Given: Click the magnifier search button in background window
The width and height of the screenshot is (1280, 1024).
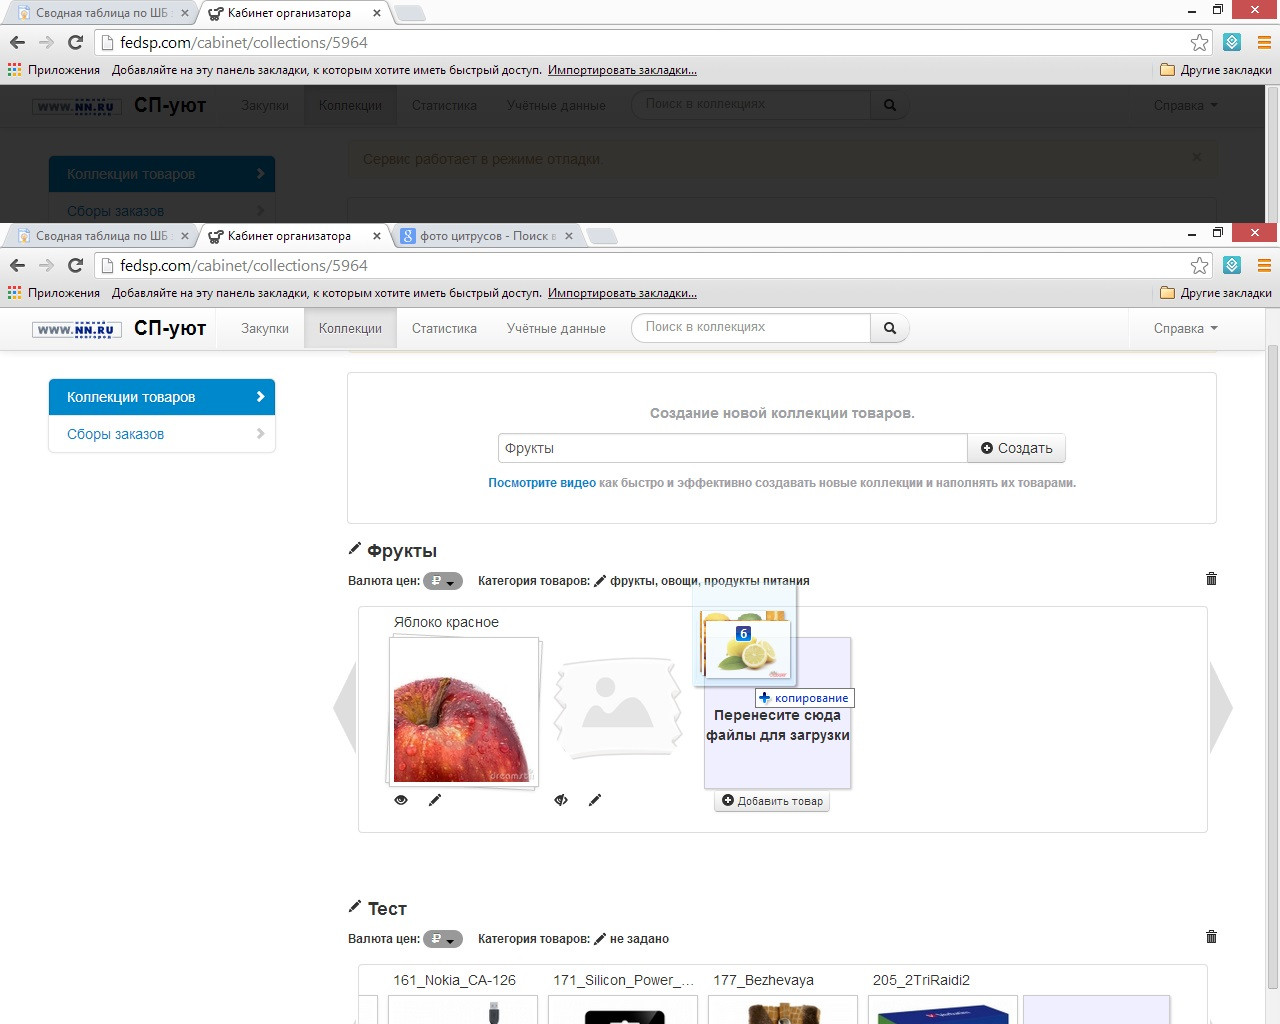Looking at the screenshot, I should pos(889,105).
